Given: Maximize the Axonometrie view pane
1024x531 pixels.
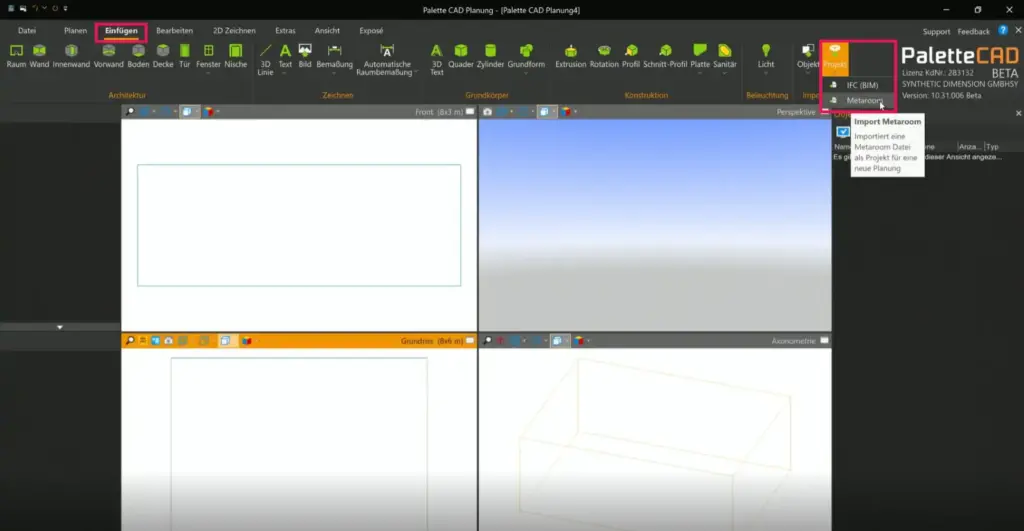Looking at the screenshot, I should [824, 341].
